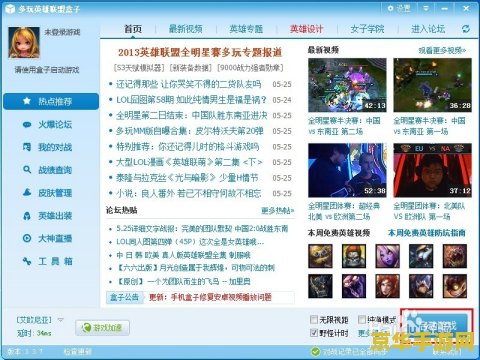Open 本周免费英雄防坑指南 link
Screen dimensions: 480x360
(427, 233)
